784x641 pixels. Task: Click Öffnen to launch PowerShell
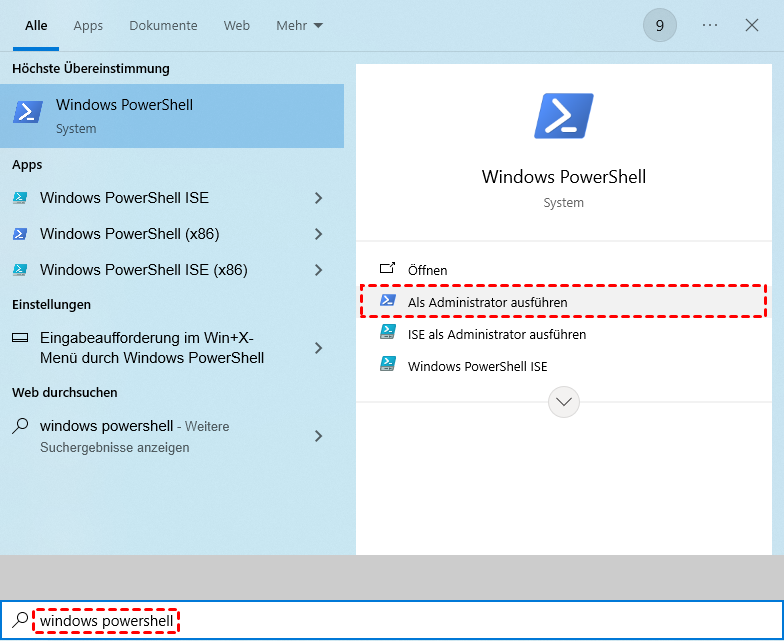tap(427, 270)
